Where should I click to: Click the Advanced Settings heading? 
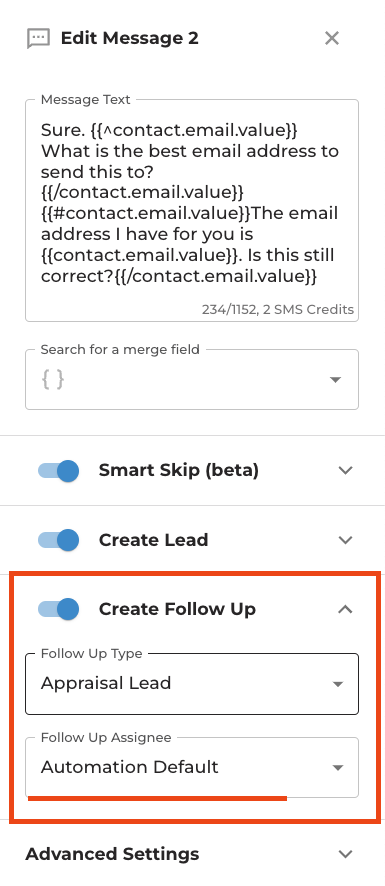click(112, 854)
